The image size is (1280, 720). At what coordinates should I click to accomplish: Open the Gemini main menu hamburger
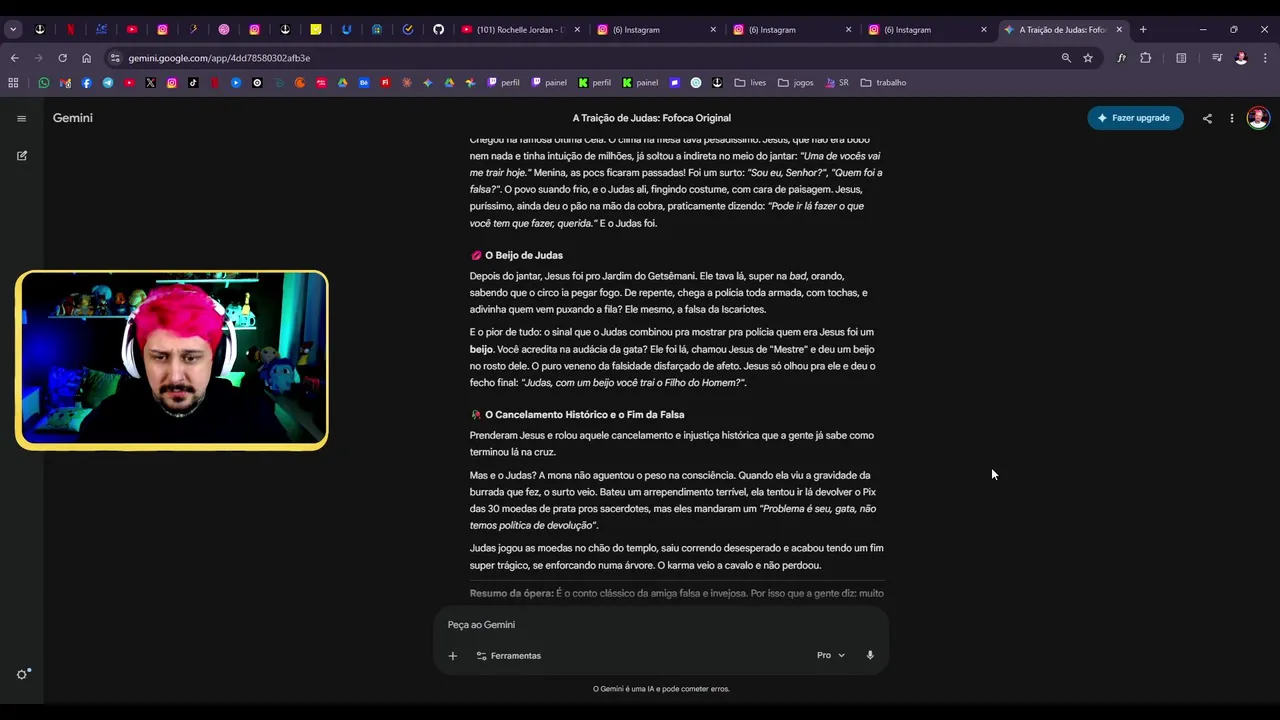click(x=21, y=118)
